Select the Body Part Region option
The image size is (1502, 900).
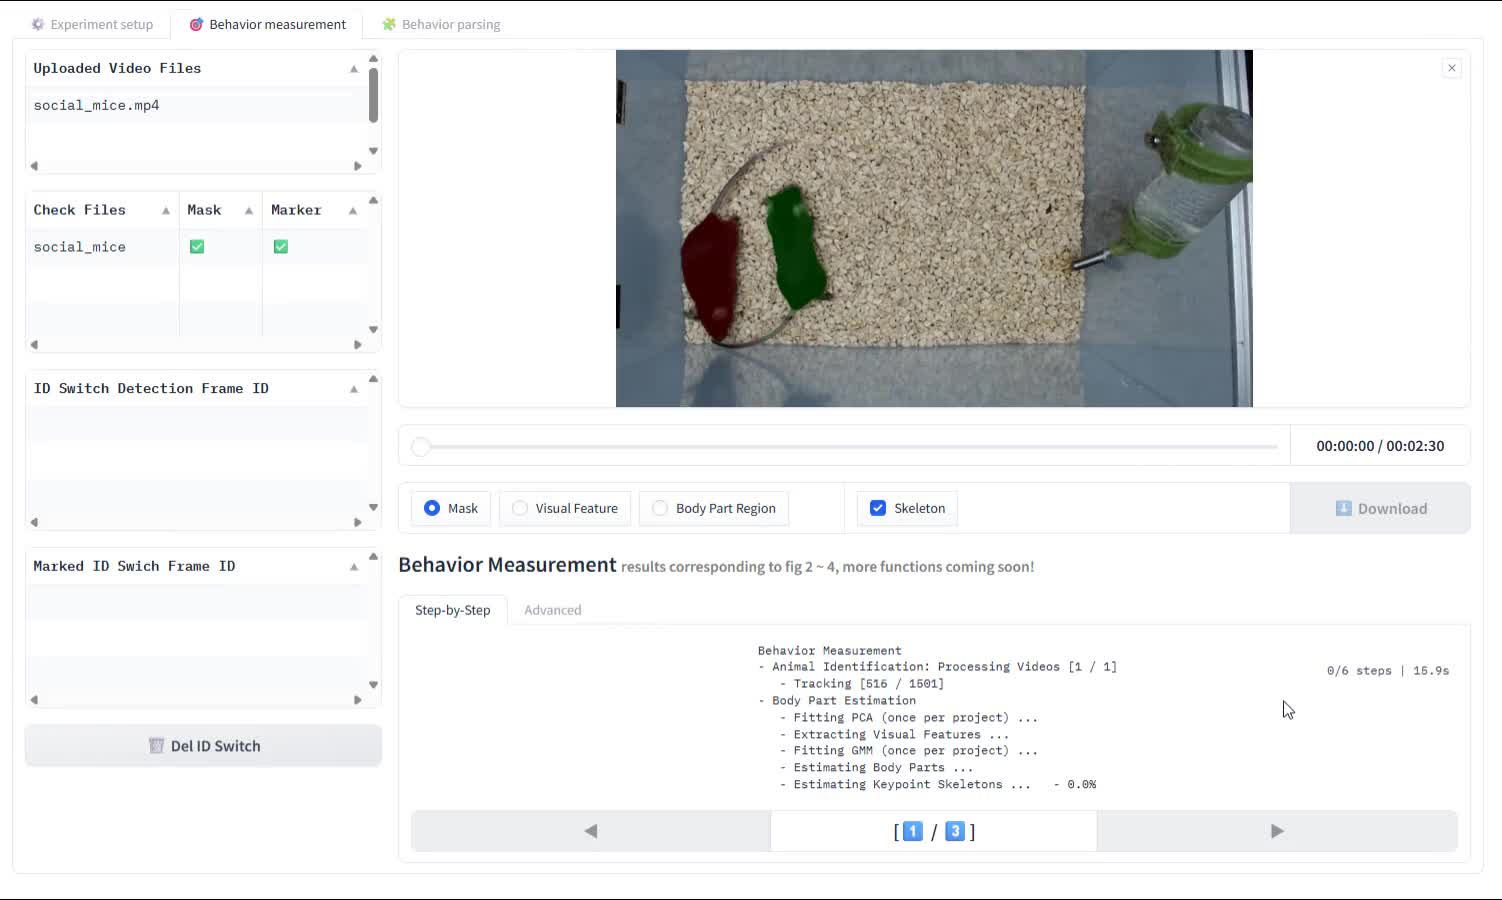pyautogui.click(x=714, y=508)
